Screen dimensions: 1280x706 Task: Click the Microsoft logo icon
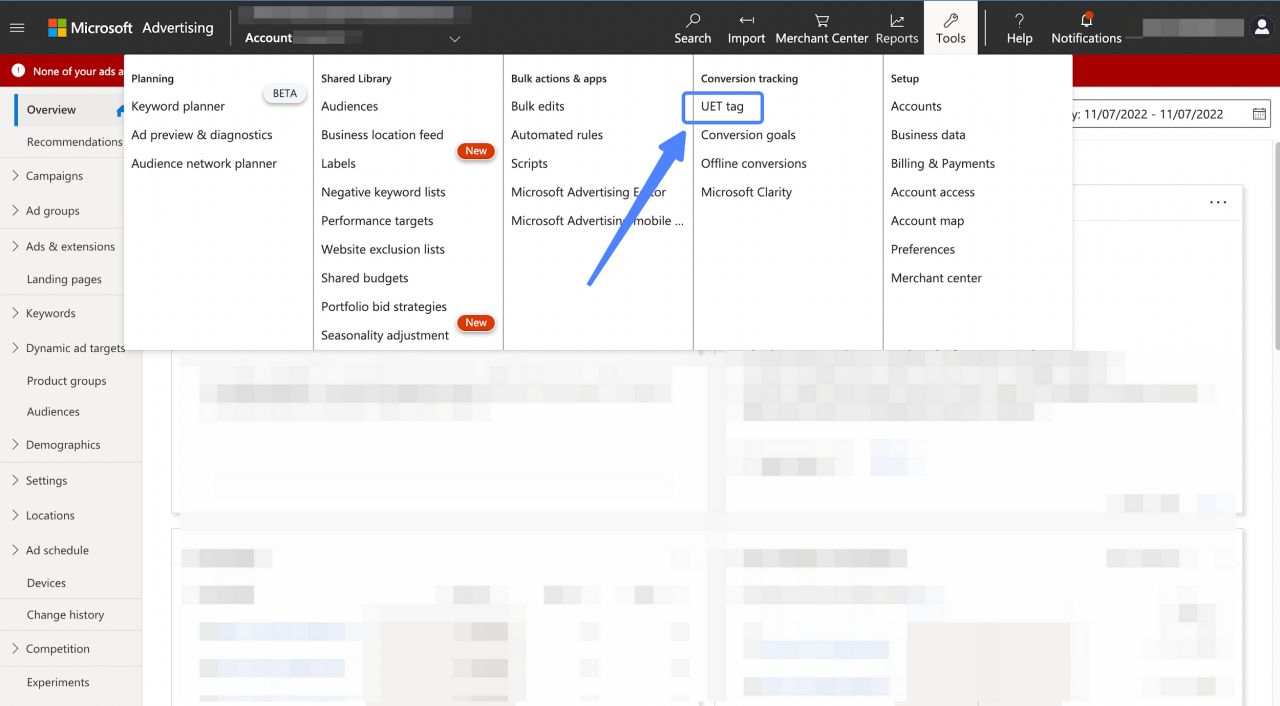(x=57, y=28)
